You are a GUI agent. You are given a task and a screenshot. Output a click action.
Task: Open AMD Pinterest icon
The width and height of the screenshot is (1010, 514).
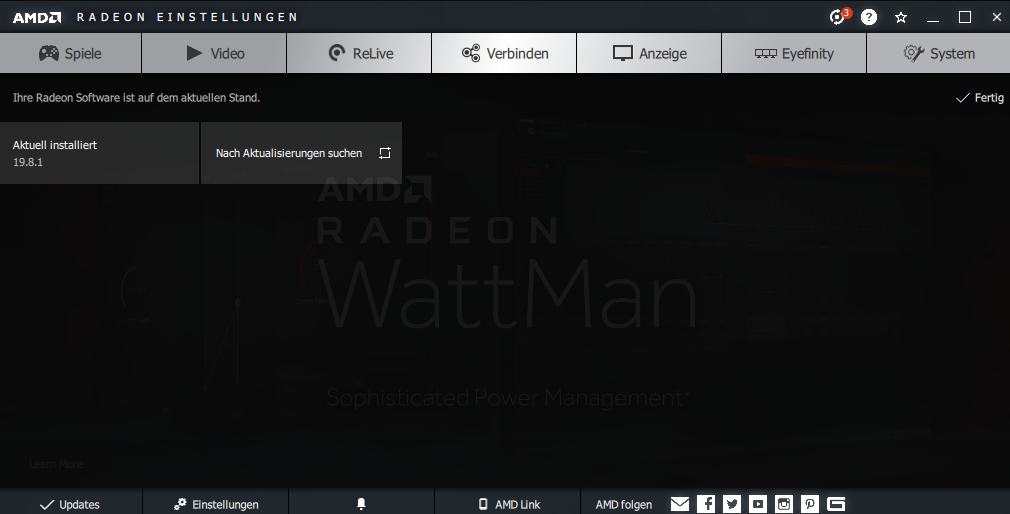click(810, 504)
